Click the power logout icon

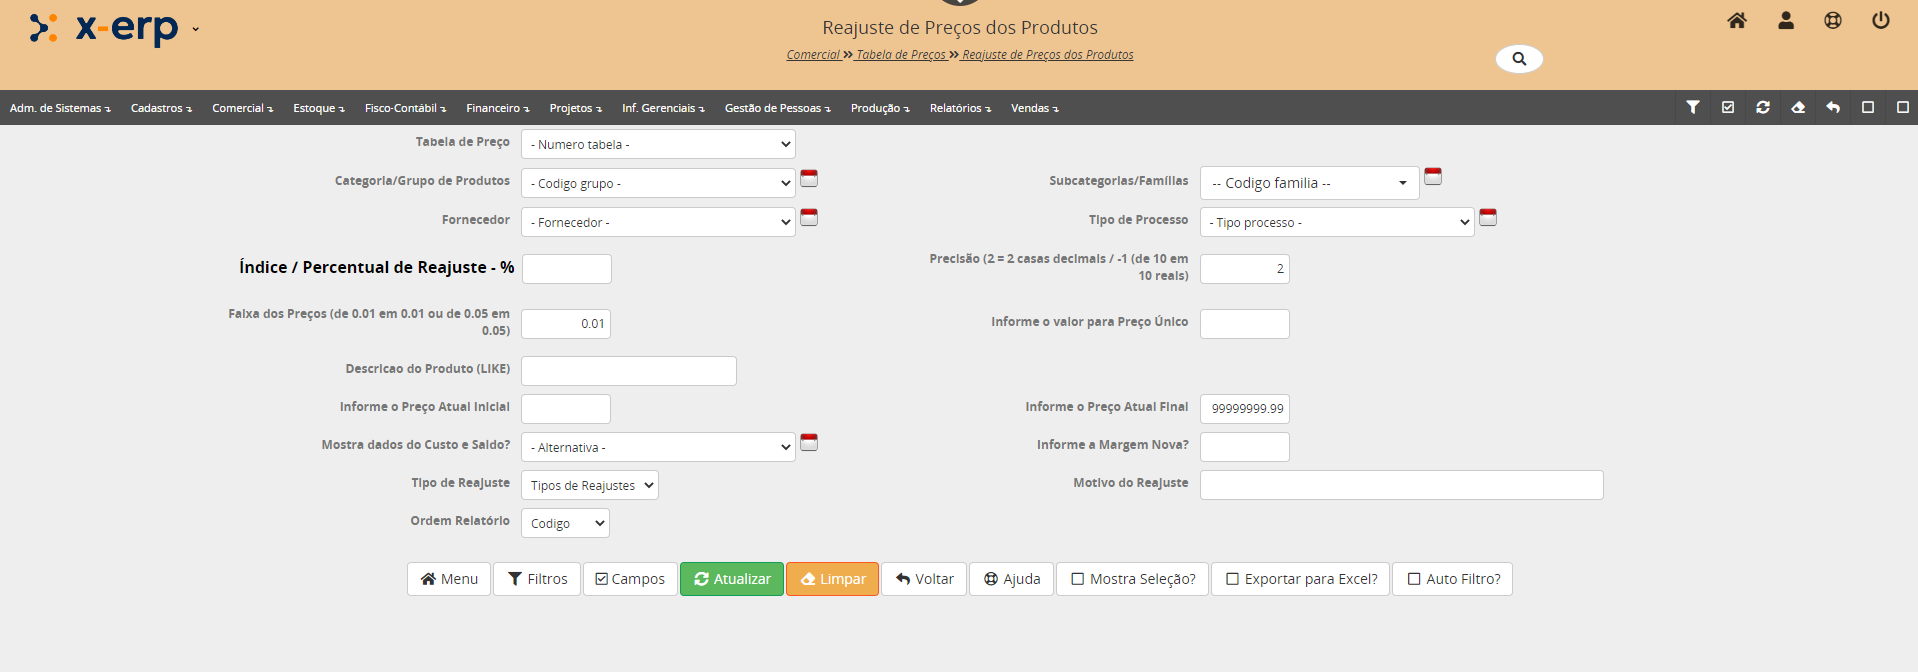pyautogui.click(x=1880, y=21)
